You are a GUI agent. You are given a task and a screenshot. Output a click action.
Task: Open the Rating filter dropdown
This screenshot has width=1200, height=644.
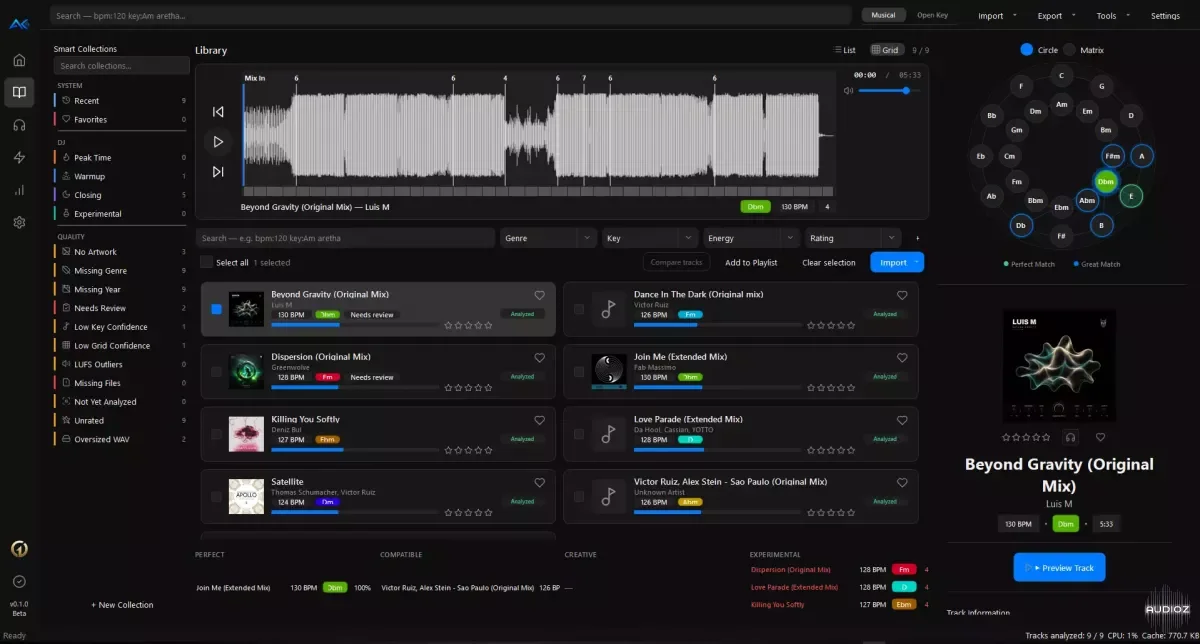click(x=852, y=238)
